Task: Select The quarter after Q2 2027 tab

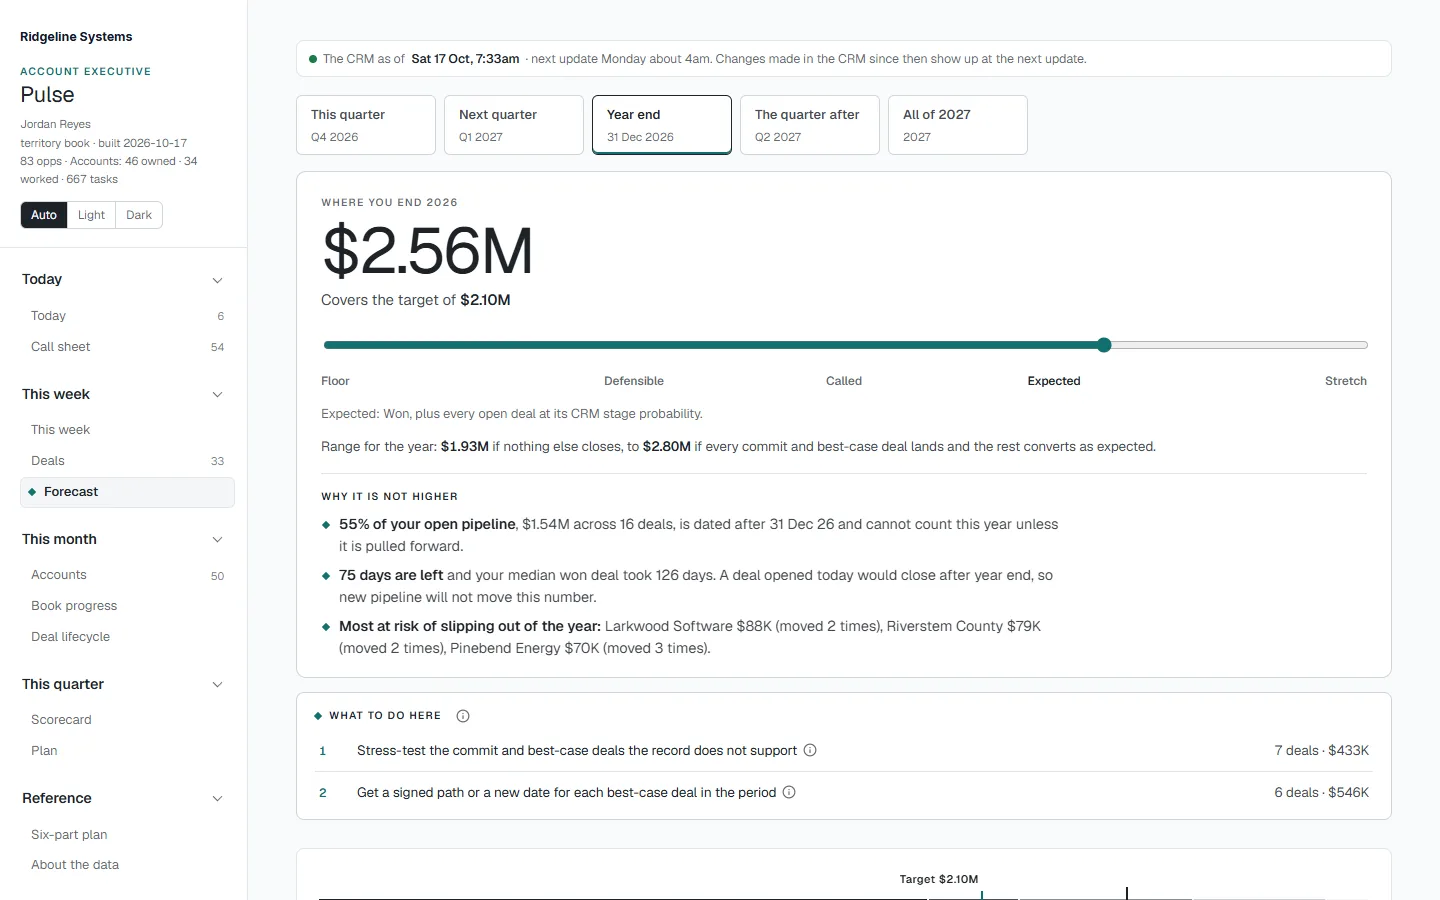Action: (x=810, y=125)
